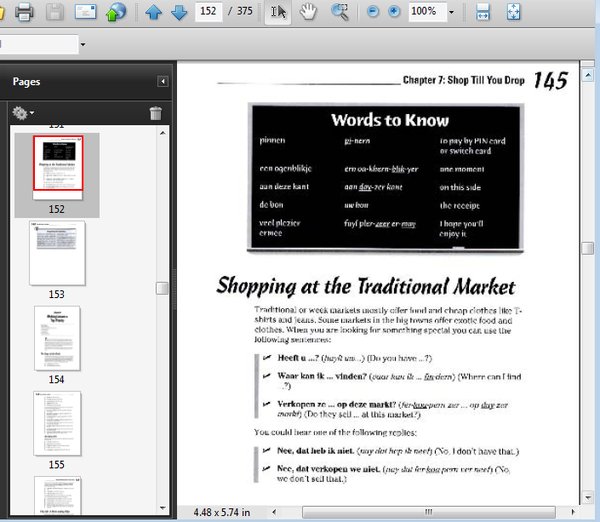Click the Zoom Out minus button
Image resolution: width=600 pixels, height=522 pixels.
click(373, 12)
